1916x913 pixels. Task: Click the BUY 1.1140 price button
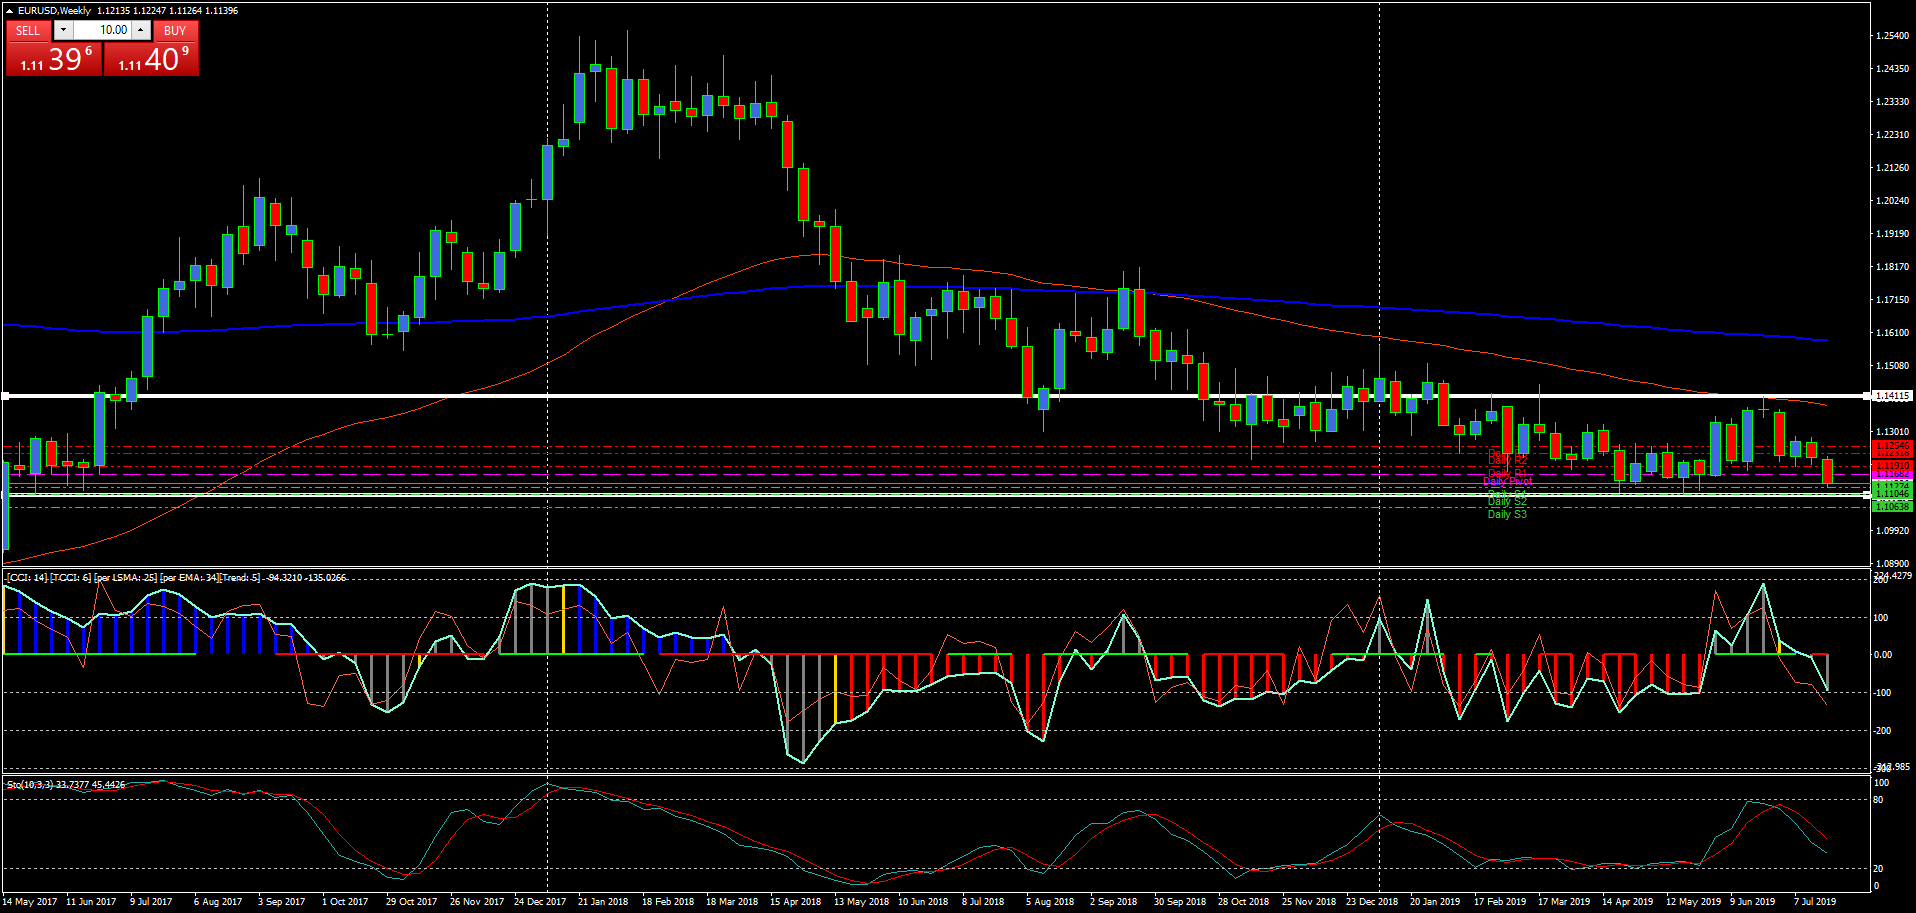coord(150,59)
